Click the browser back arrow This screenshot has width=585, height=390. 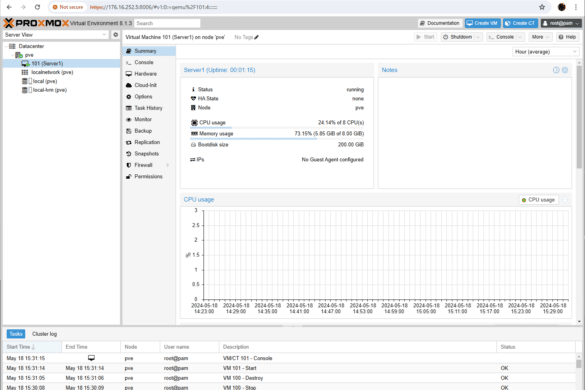click(x=9, y=7)
